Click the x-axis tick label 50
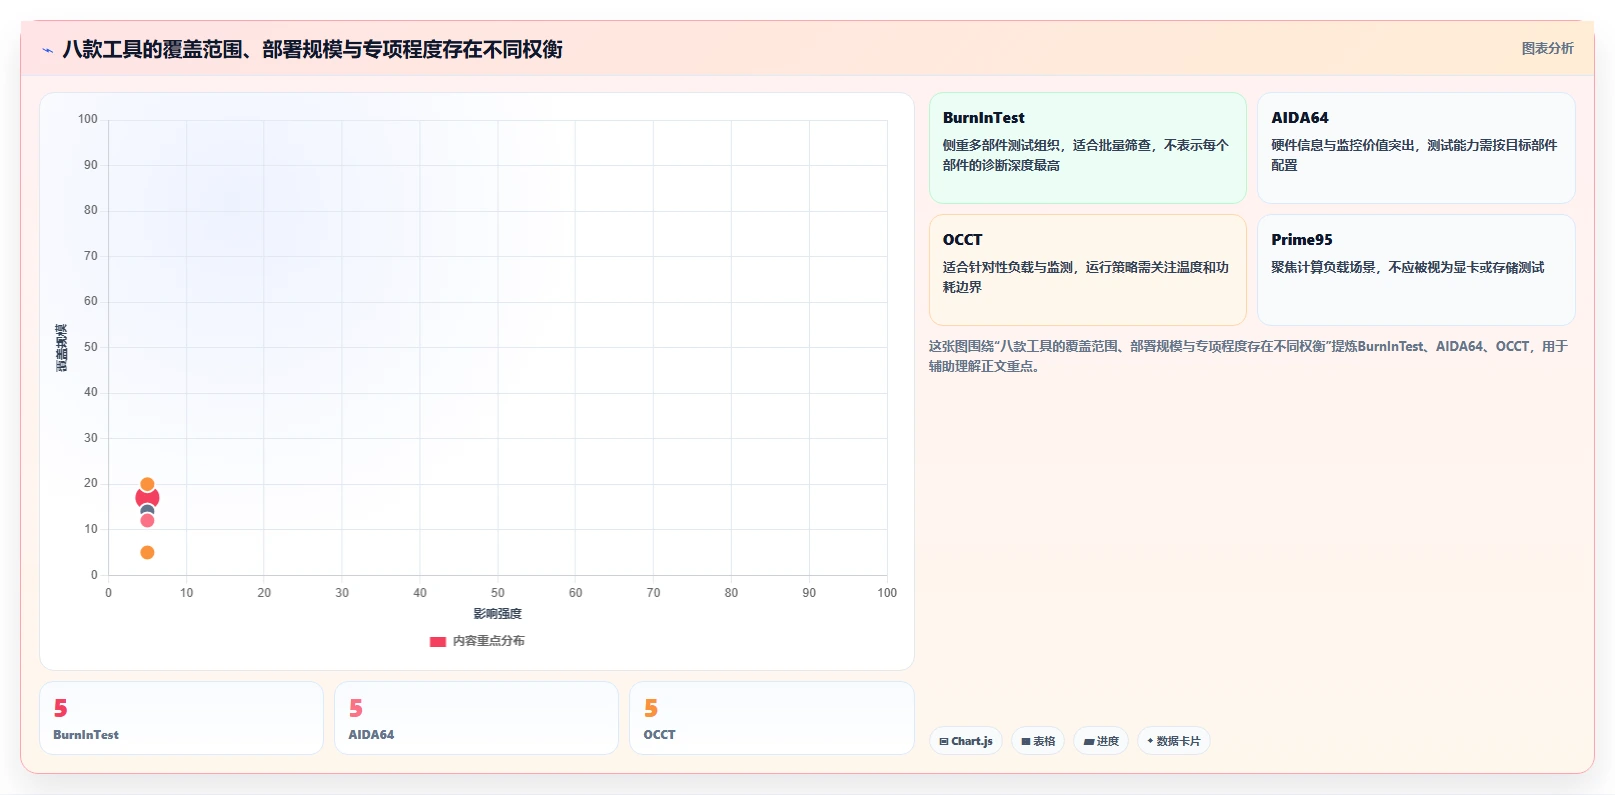 pyautogui.click(x=497, y=593)
